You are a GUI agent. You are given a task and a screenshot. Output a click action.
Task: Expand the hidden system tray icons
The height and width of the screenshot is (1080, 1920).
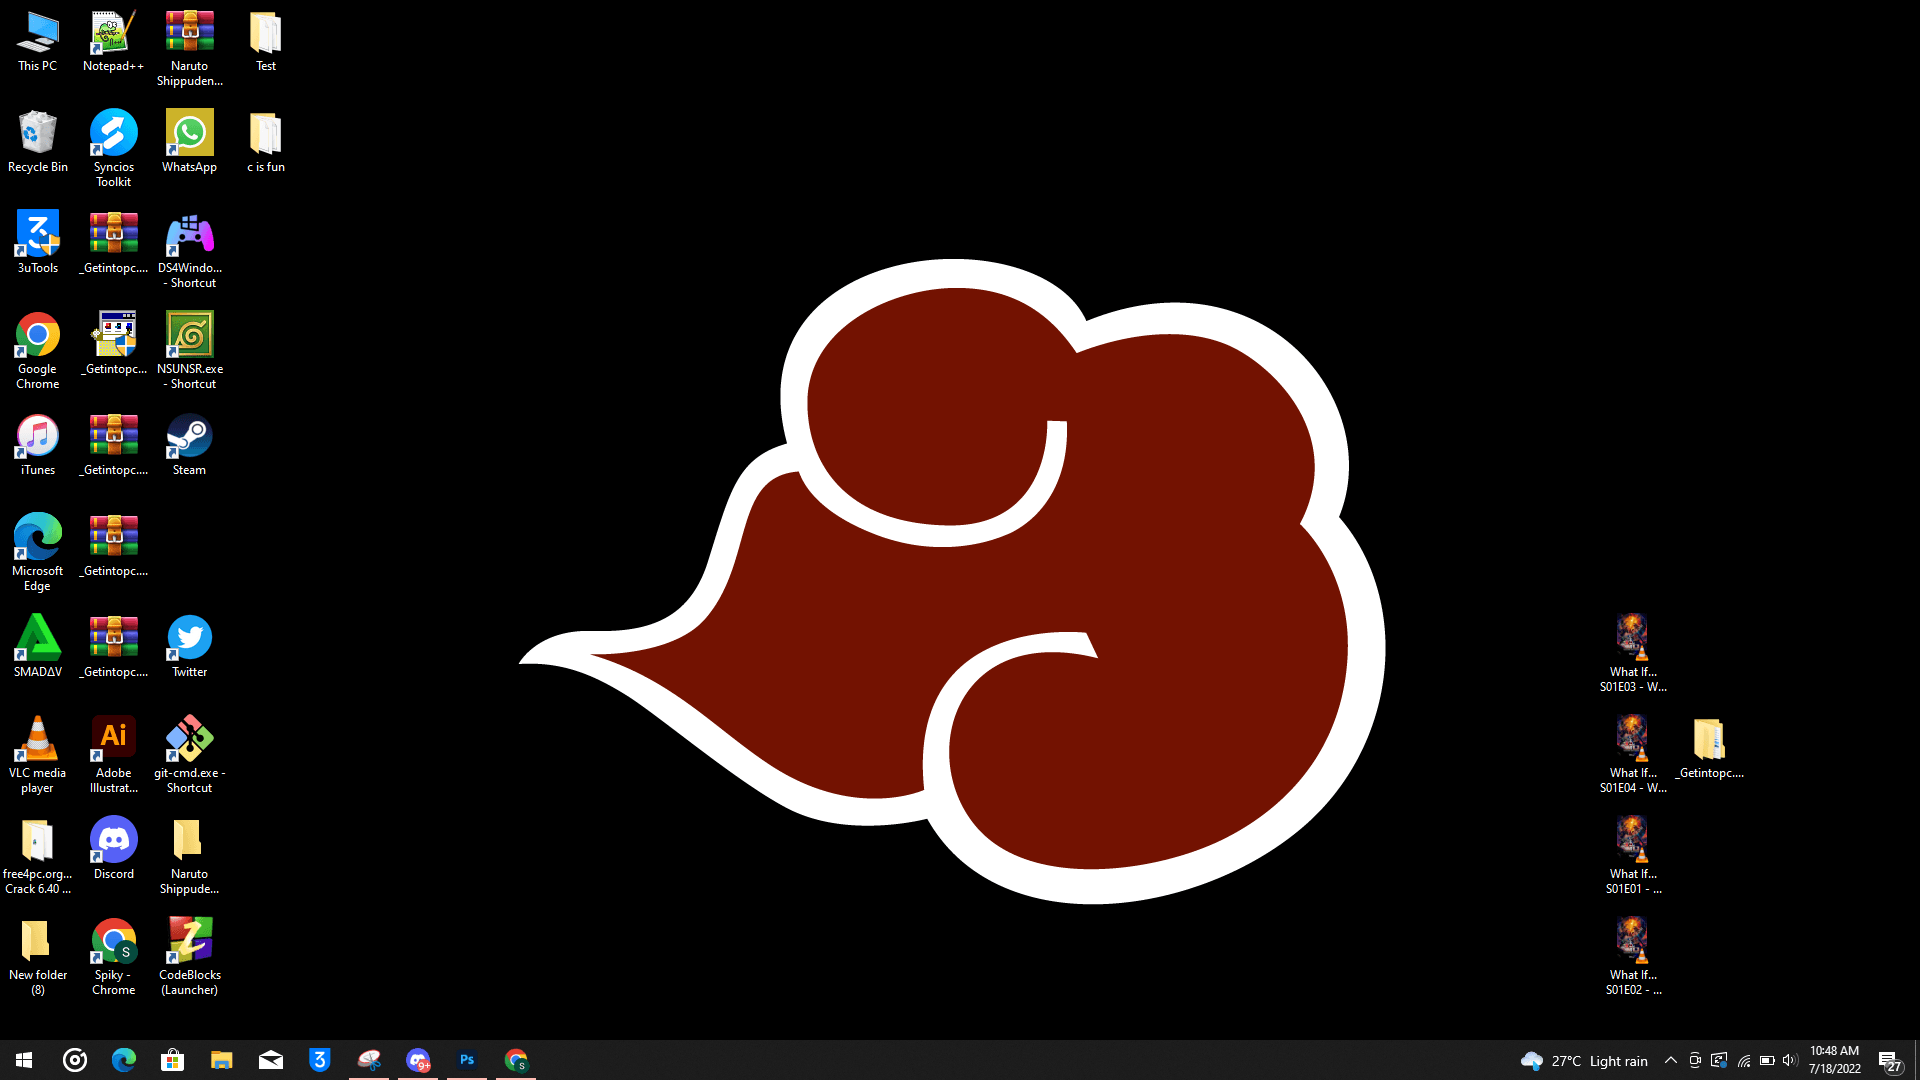[1670, 1060]
